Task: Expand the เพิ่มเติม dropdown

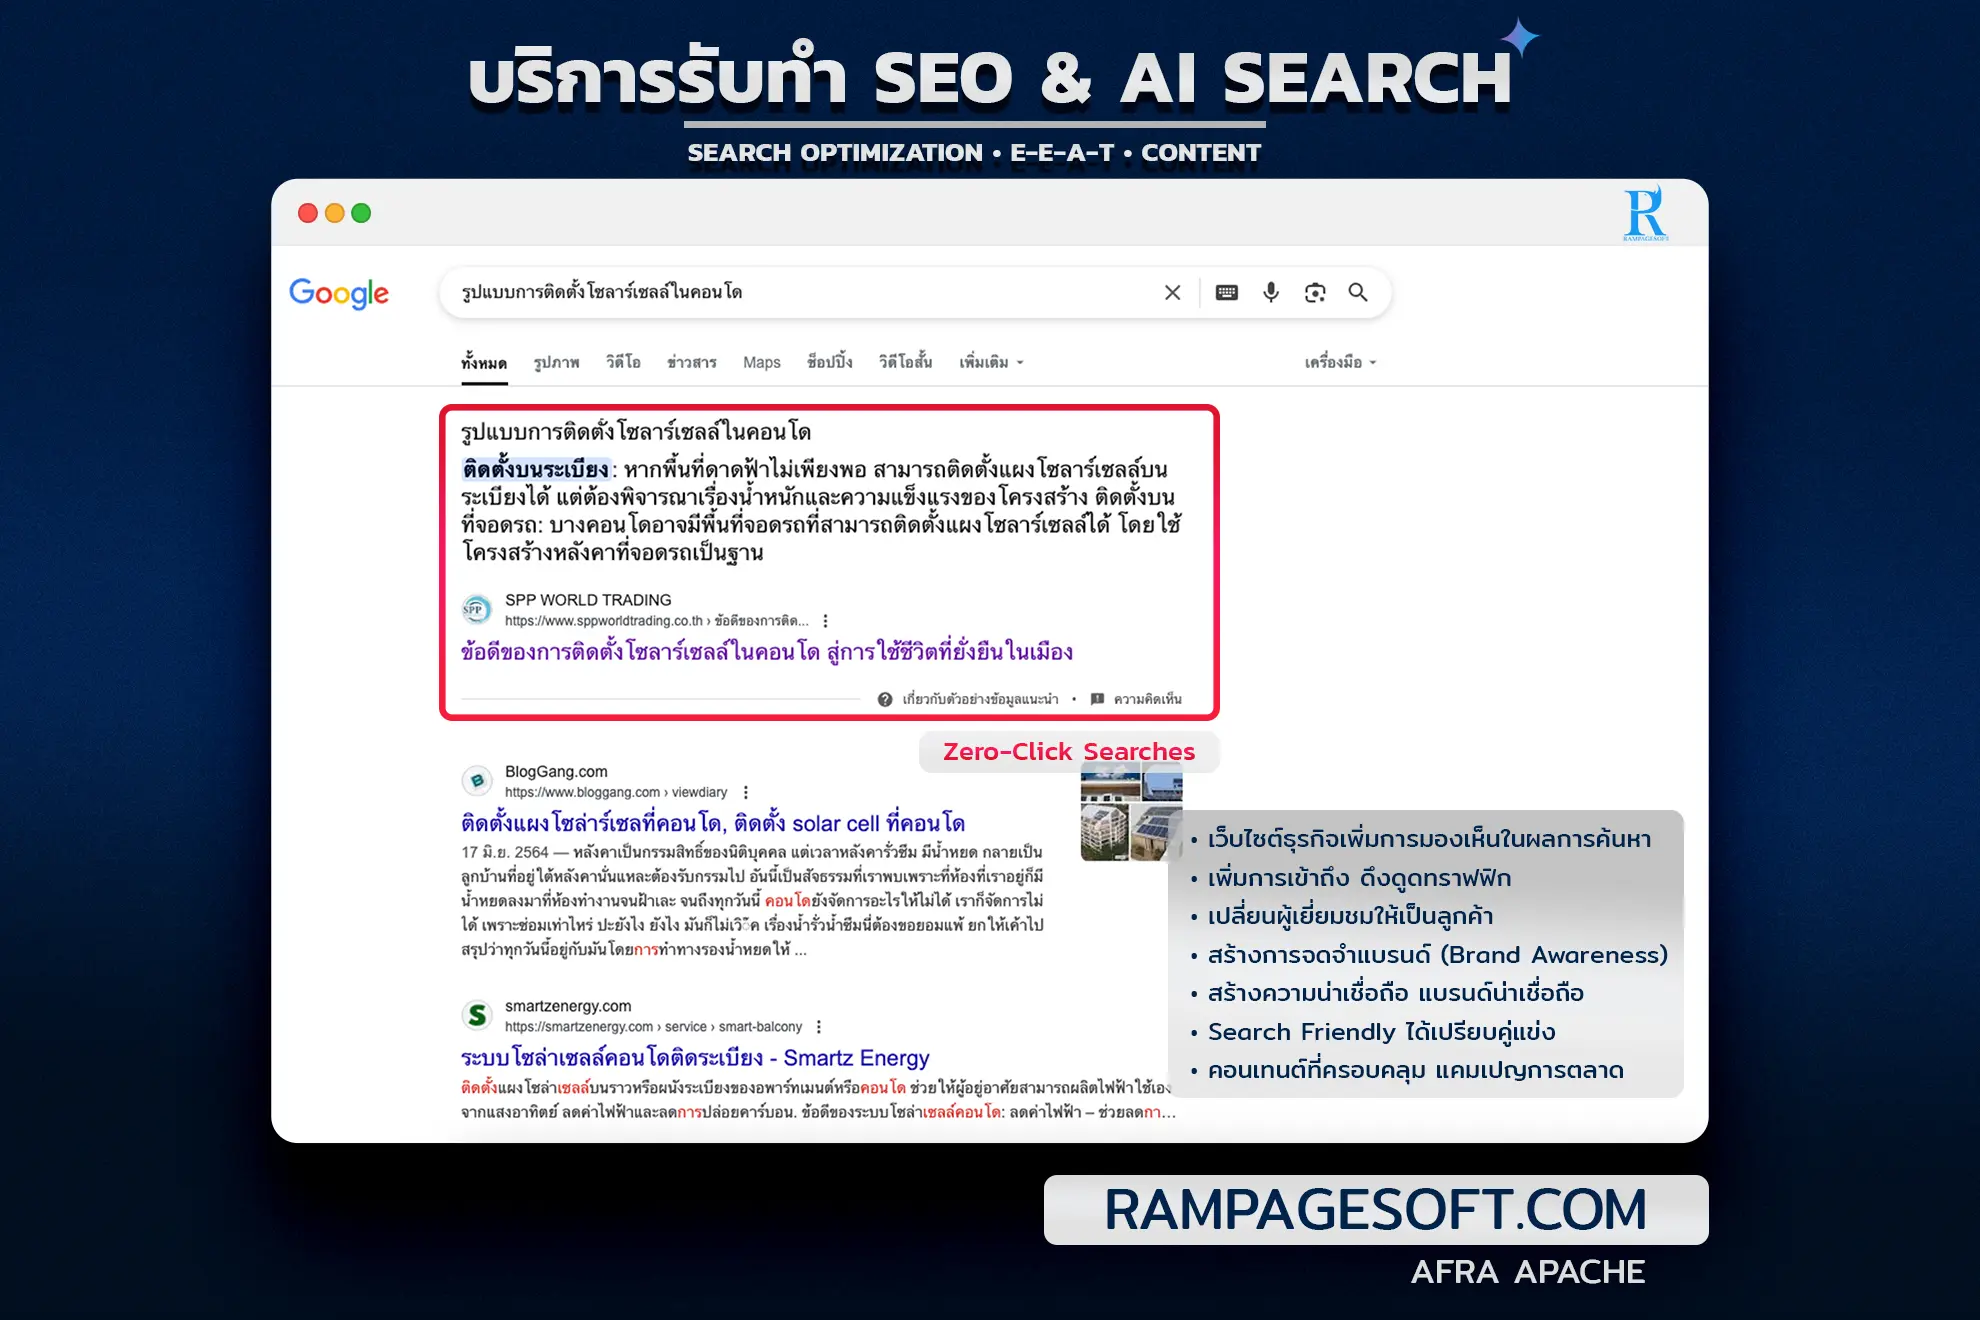Action: [991, 362]
